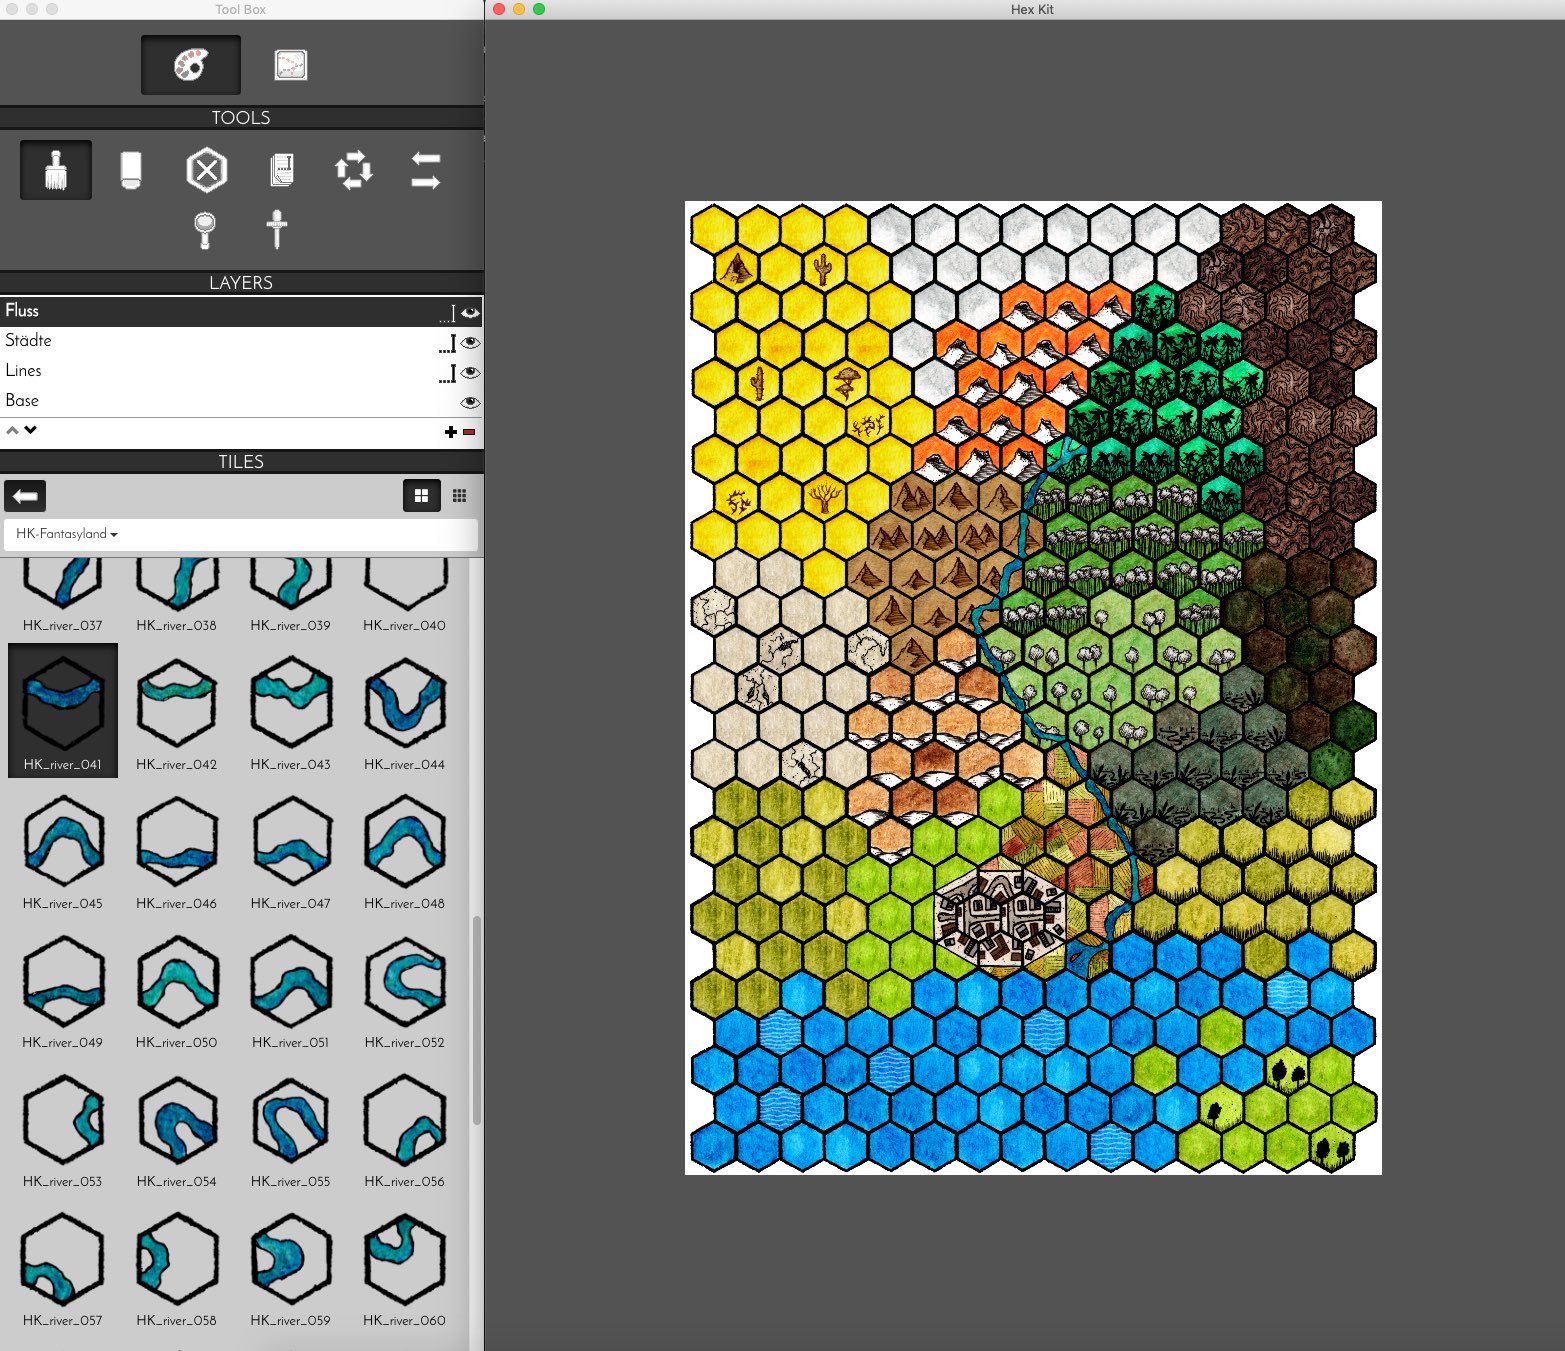Switch to the map settings tab
The width and height of the screenshot is (1565, 1351).
click(290, 65)
